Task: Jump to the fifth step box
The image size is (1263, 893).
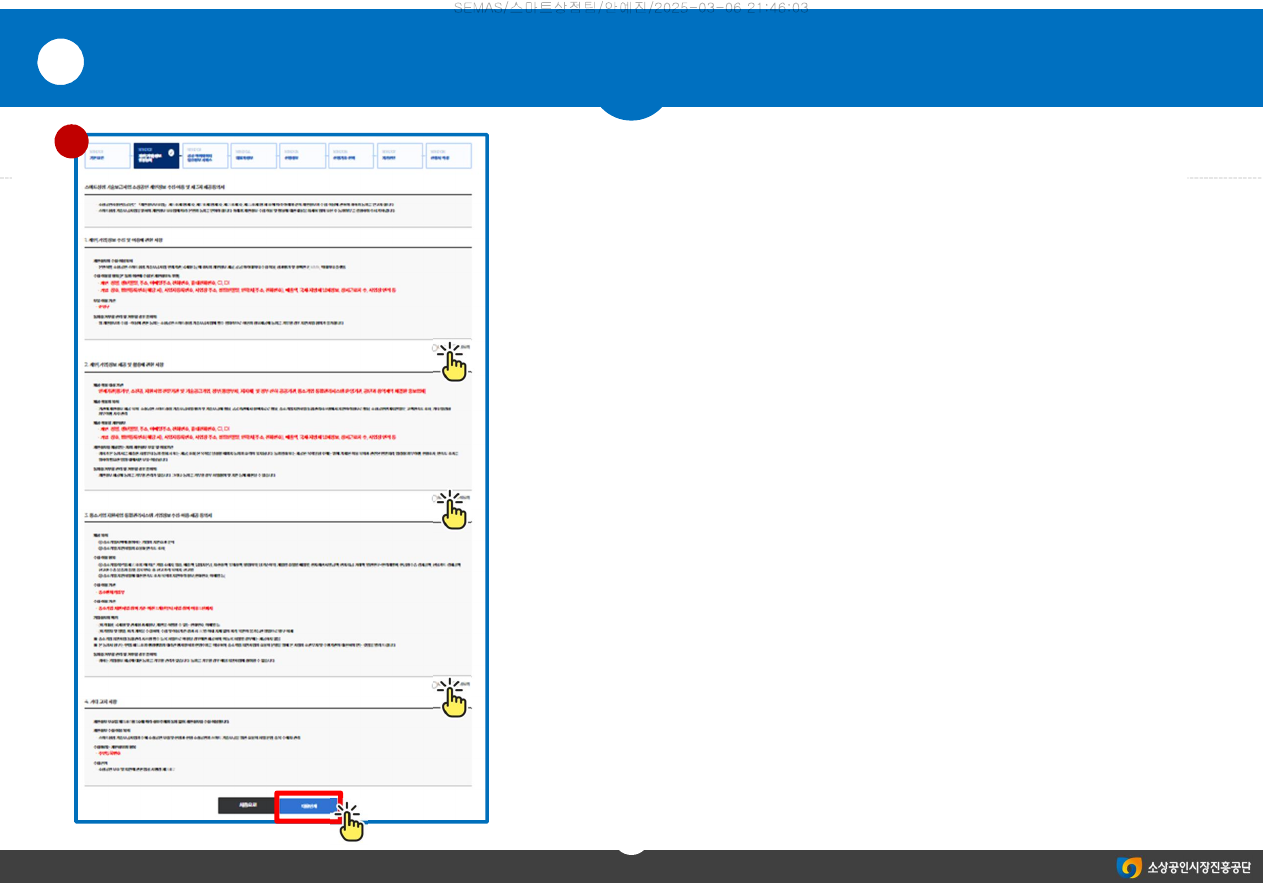Action: point(303,155)
